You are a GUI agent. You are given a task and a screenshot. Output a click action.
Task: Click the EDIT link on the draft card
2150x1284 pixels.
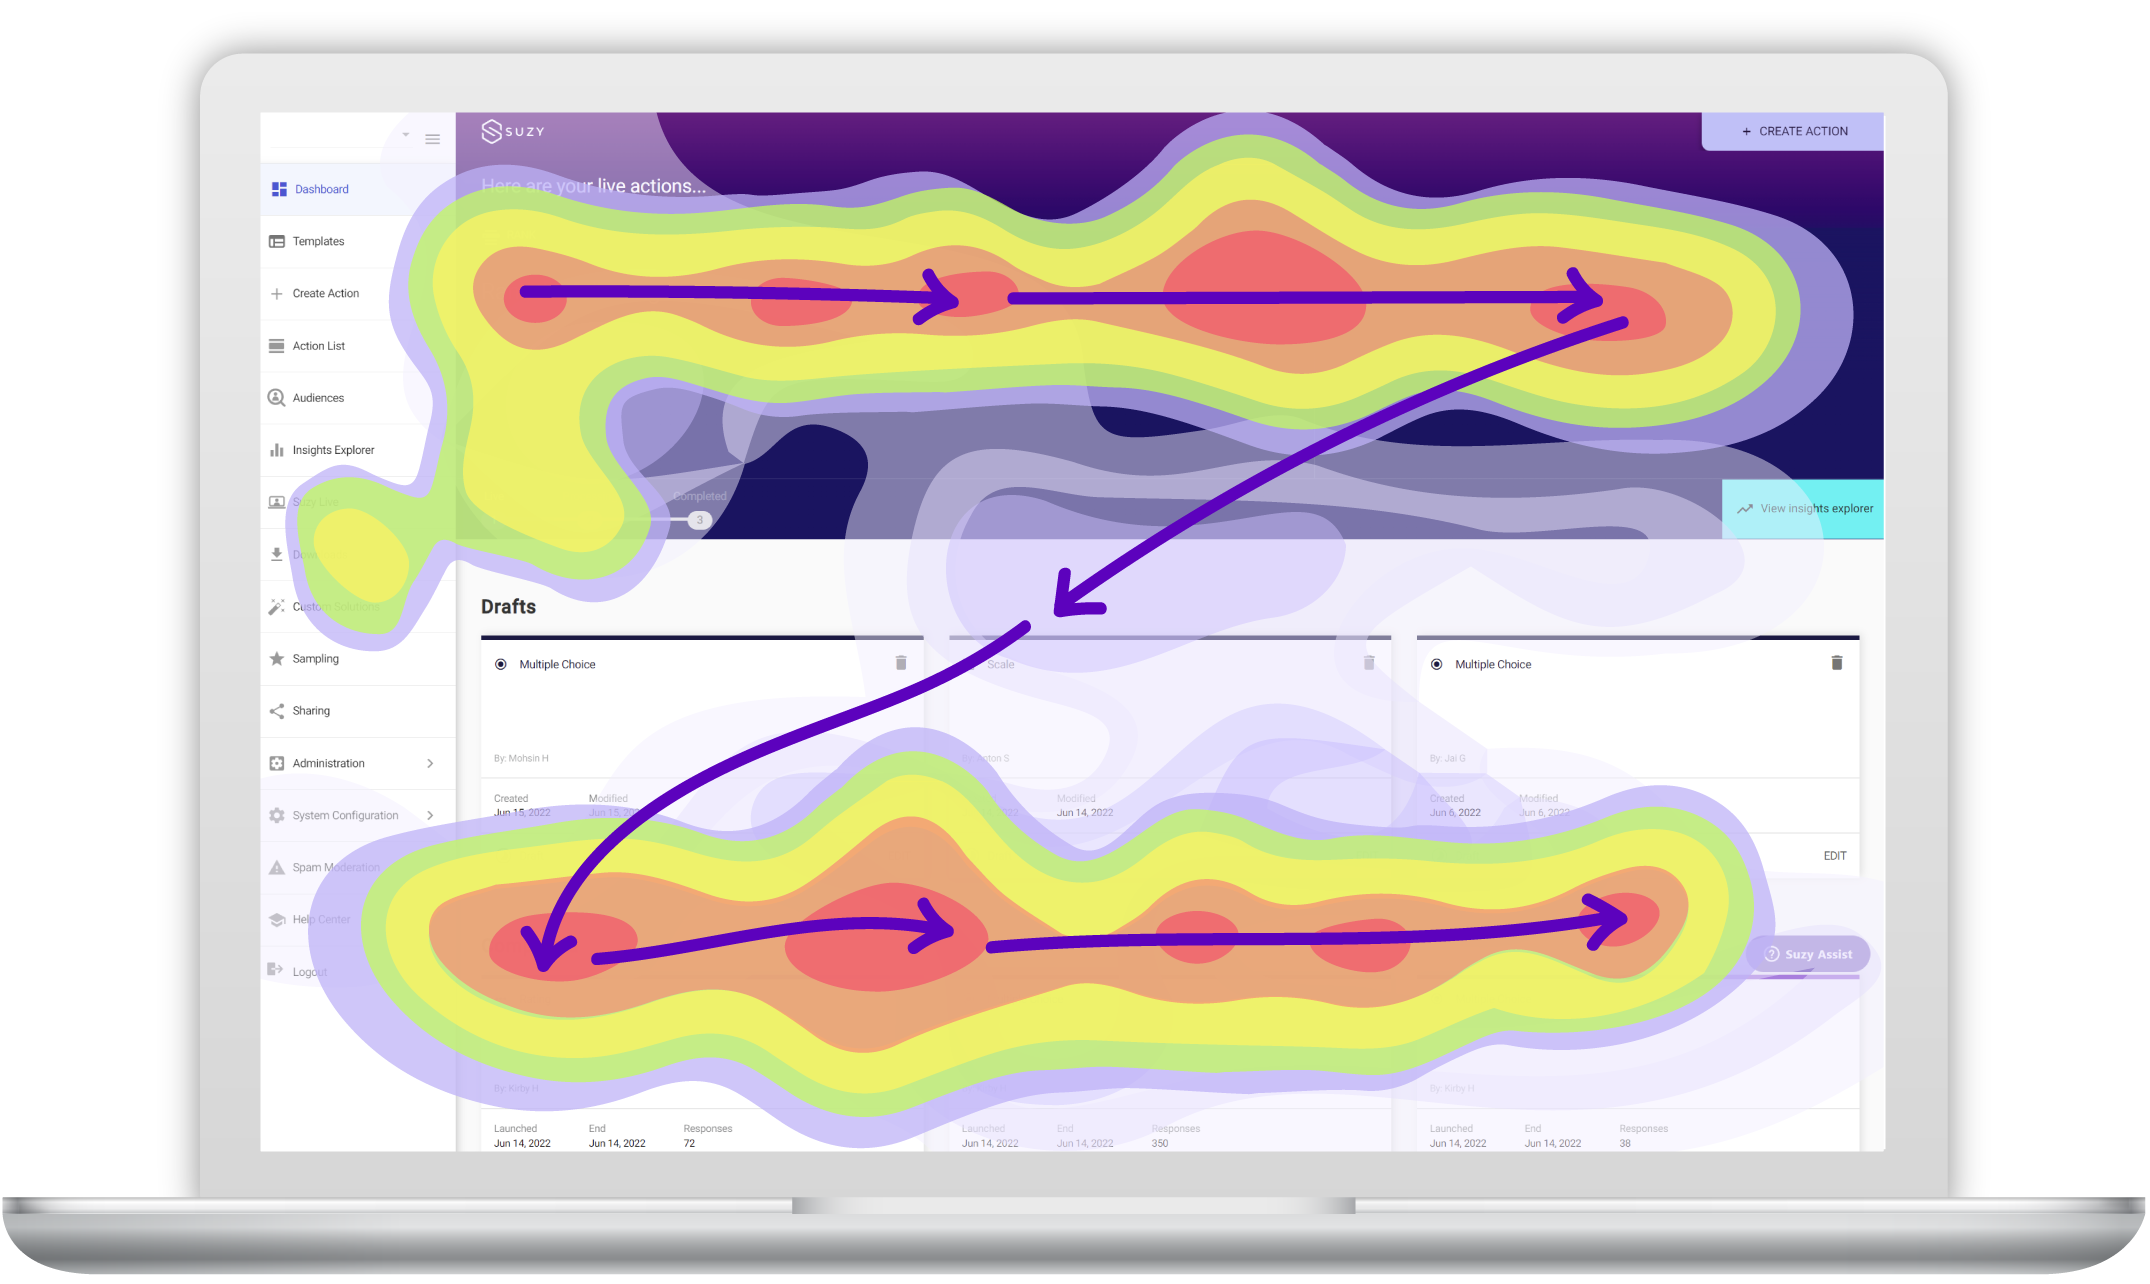point(1835,855)
